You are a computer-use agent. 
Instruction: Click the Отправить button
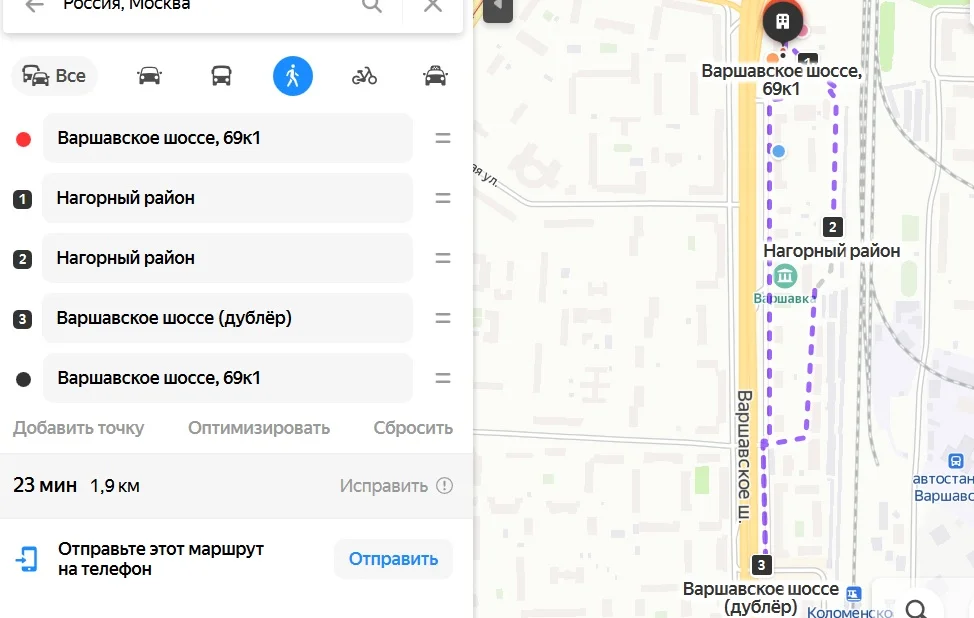click(x=393, y=559)
